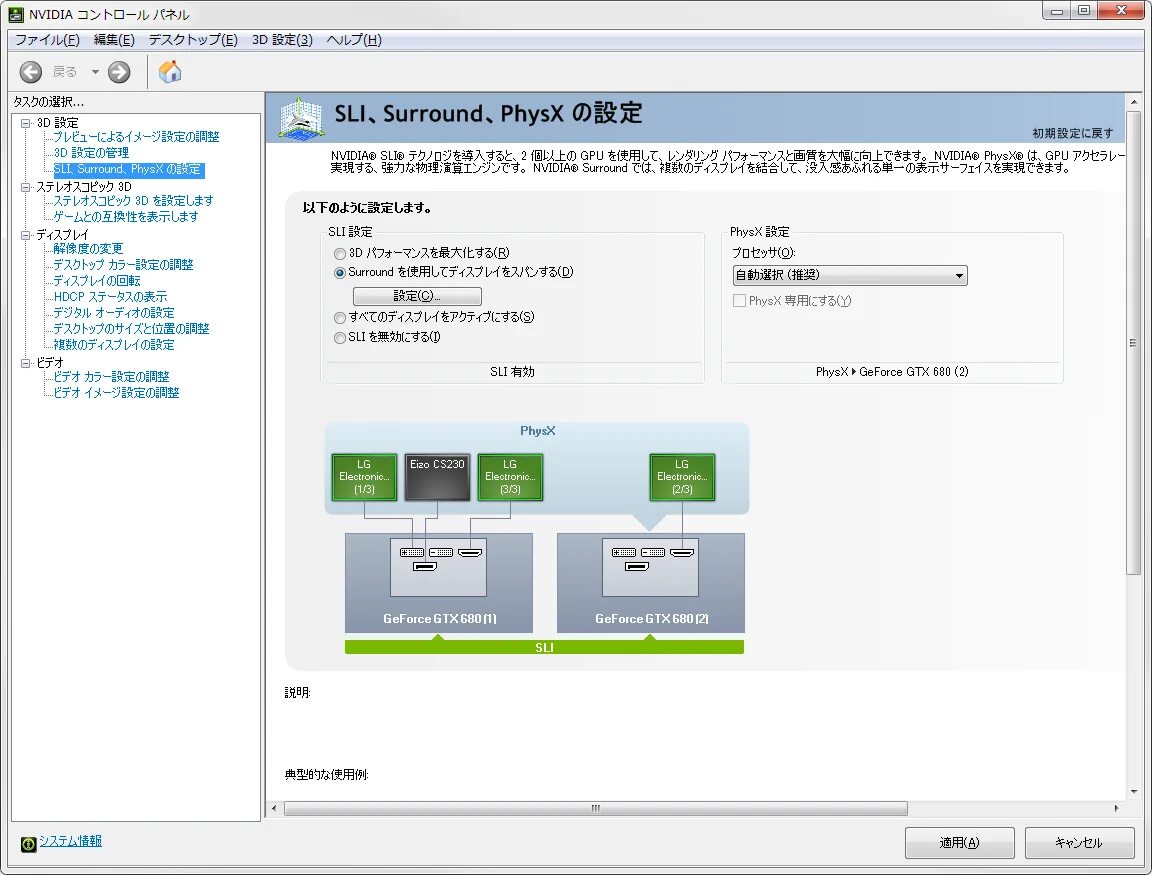Click second DVI connector on GTX 680 (2)

tap(652, 552)
